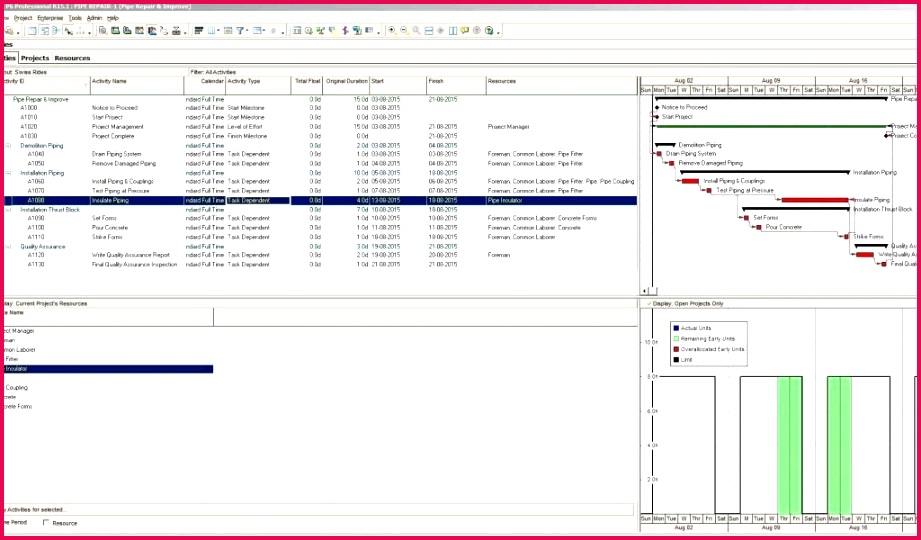921x540 pixels.
Task: Switch to the Projects tab
Action: [x=35, y=58]
